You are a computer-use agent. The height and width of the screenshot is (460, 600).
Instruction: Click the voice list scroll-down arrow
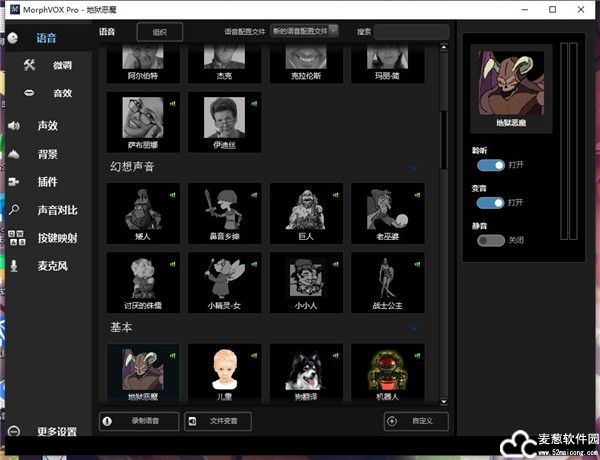pos(444,401)
